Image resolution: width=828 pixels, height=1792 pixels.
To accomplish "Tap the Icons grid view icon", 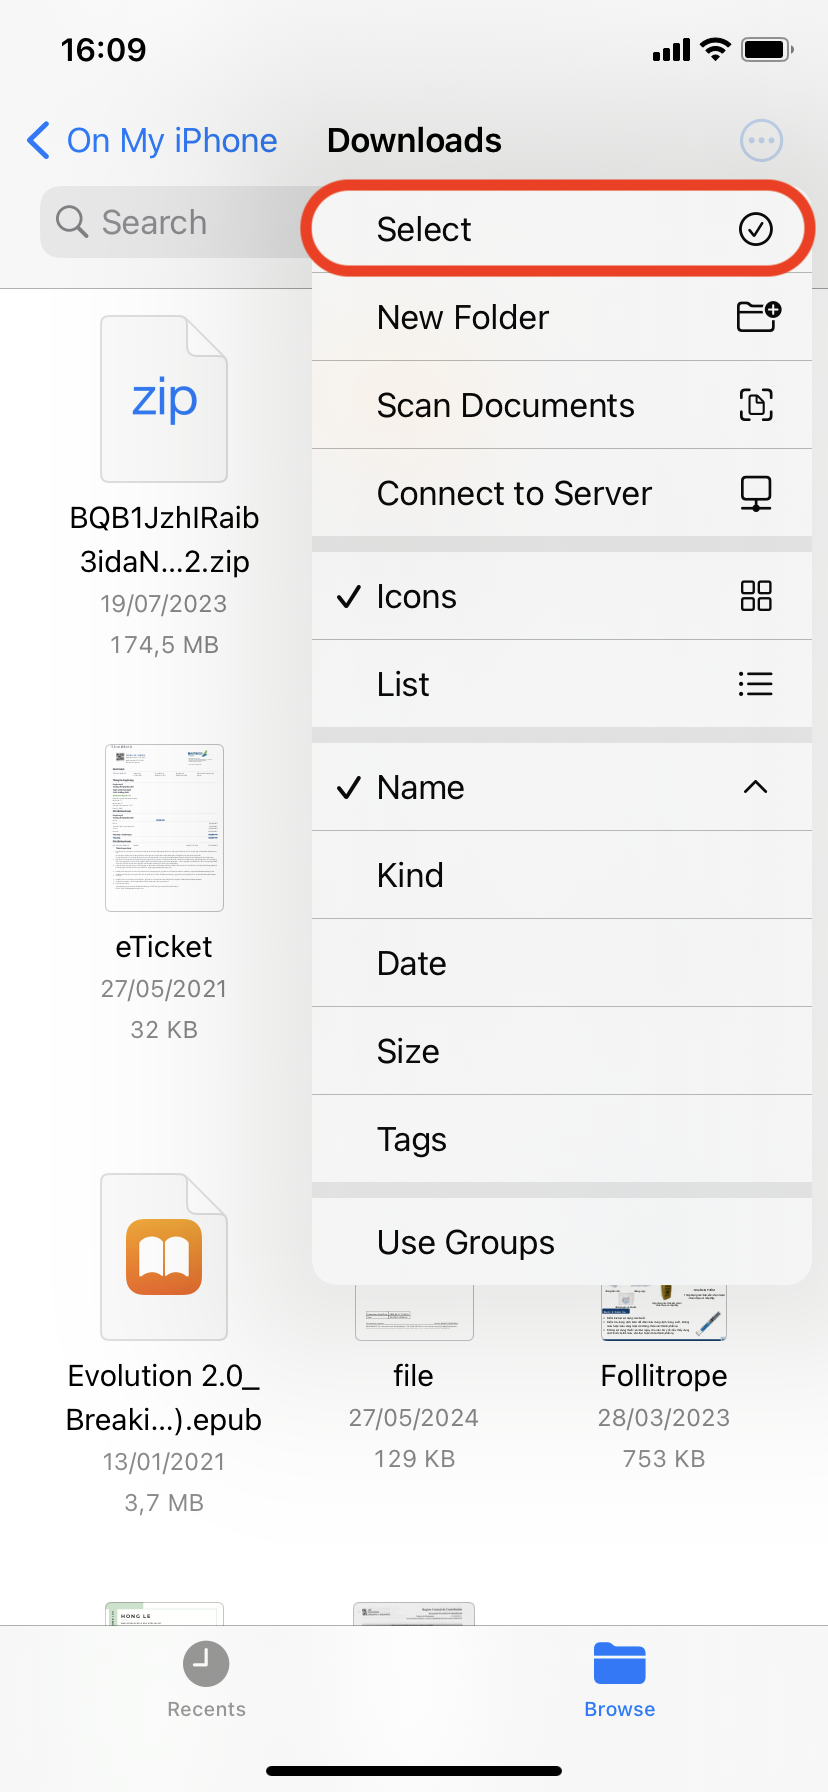I will point(756,596).
